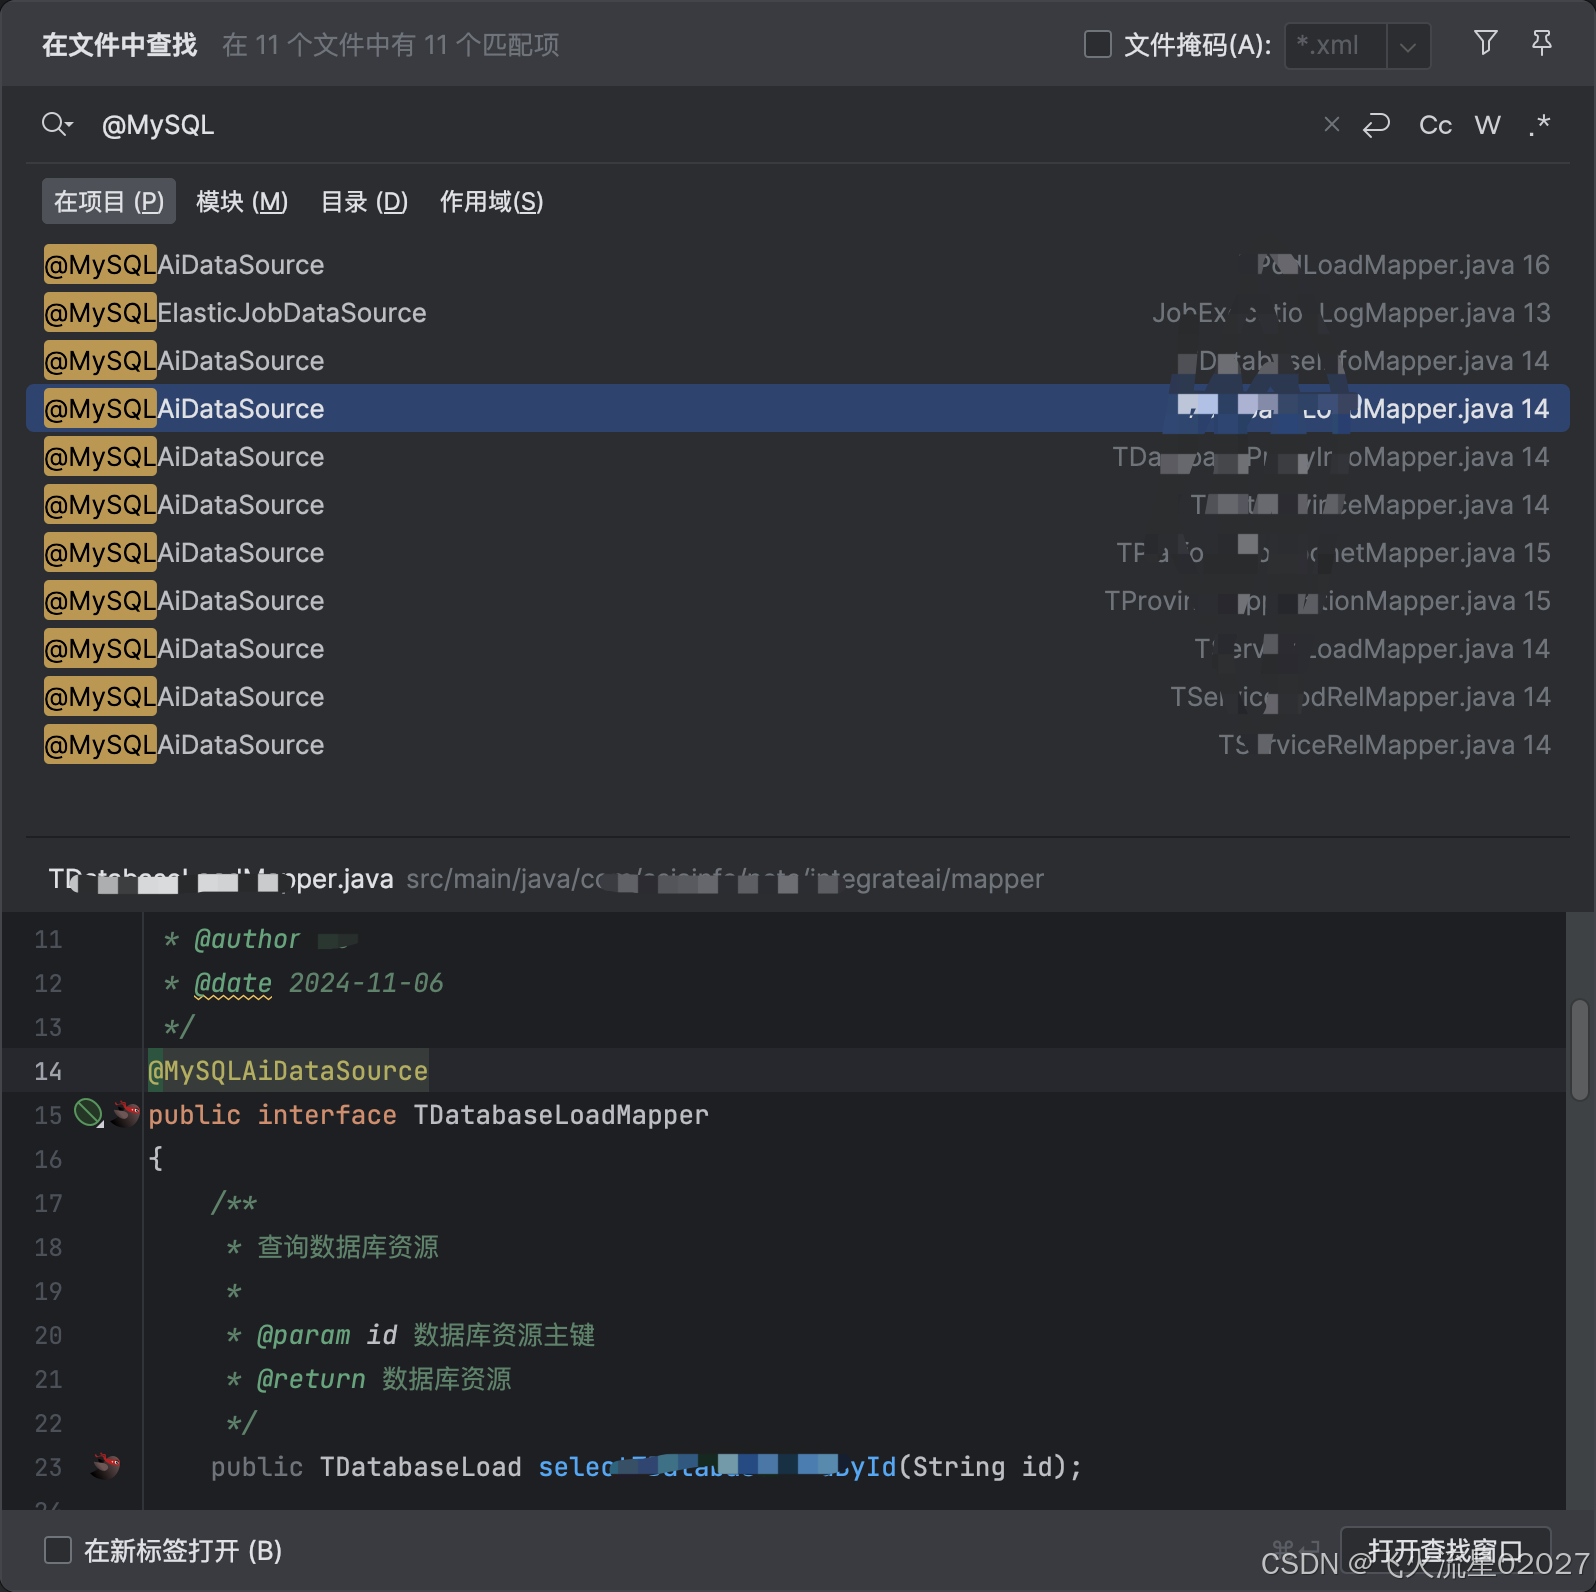Click the preview pane vertical scrollbar

[x=1580, y=1050]
